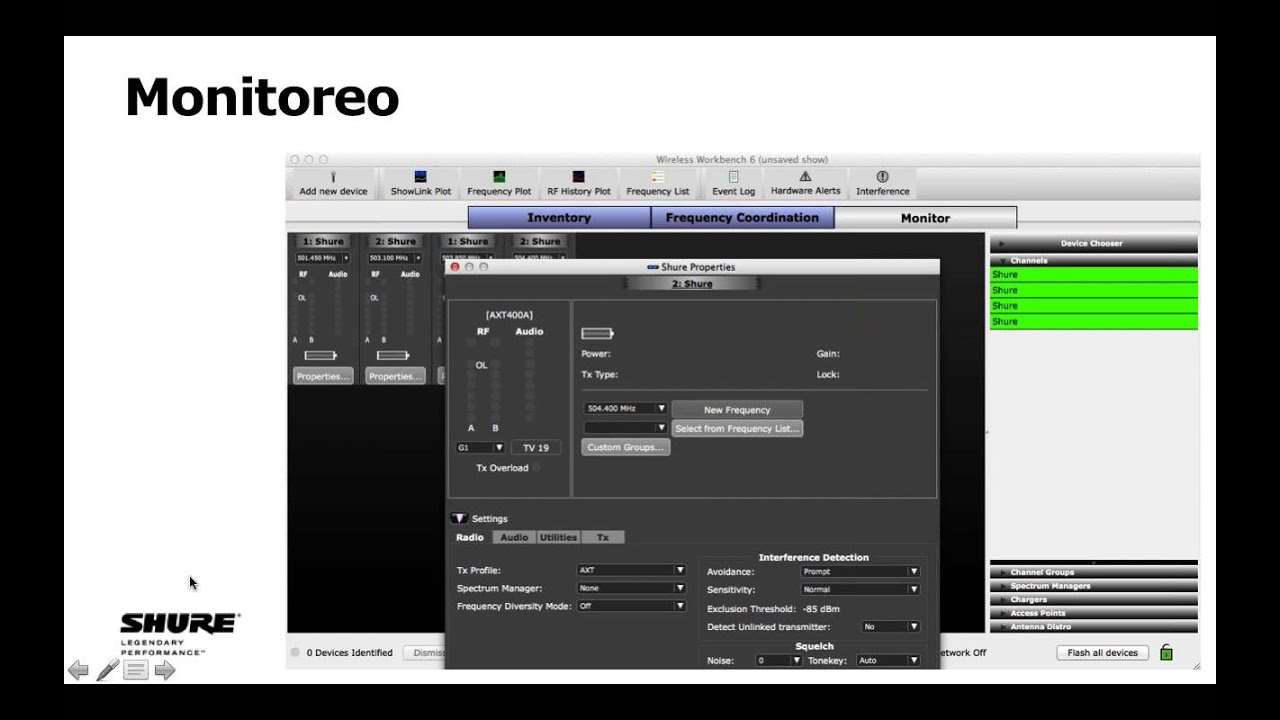Click the battery icon in Shure Properties
This screenshot has height=720, width=1280.
(x=597, y=333)
